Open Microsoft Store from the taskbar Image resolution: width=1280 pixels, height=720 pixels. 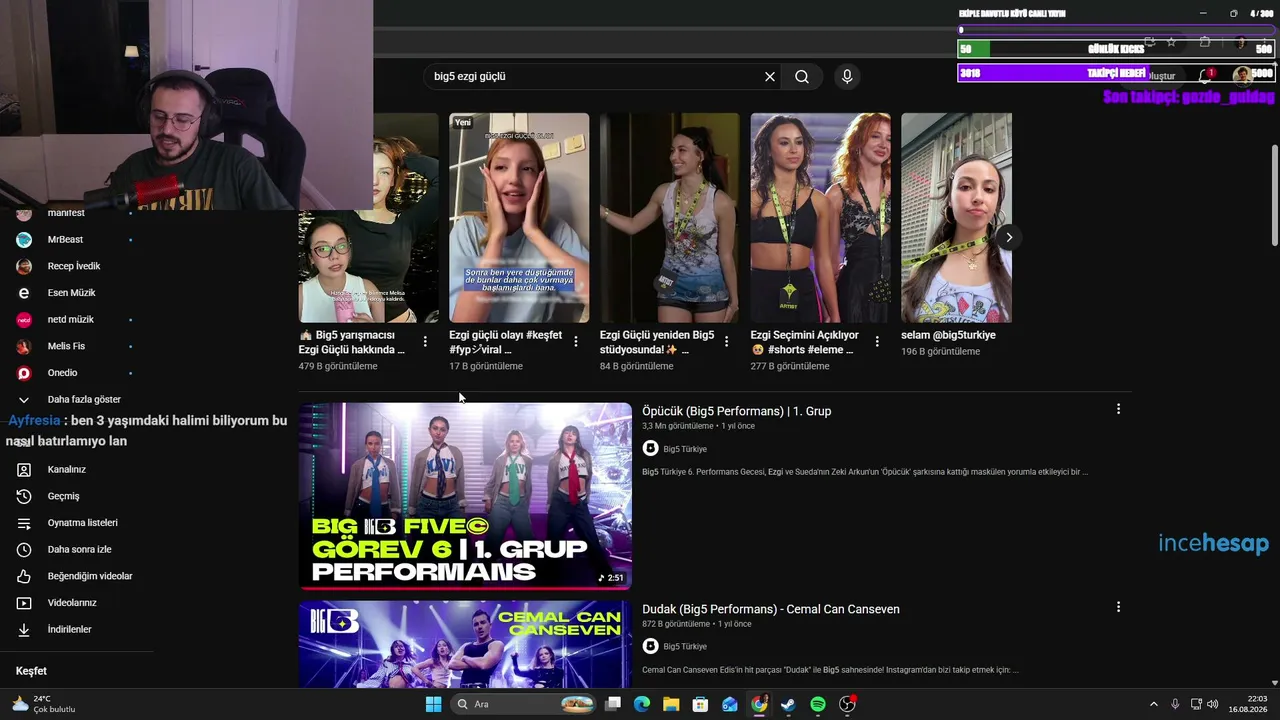click(701, 704)
